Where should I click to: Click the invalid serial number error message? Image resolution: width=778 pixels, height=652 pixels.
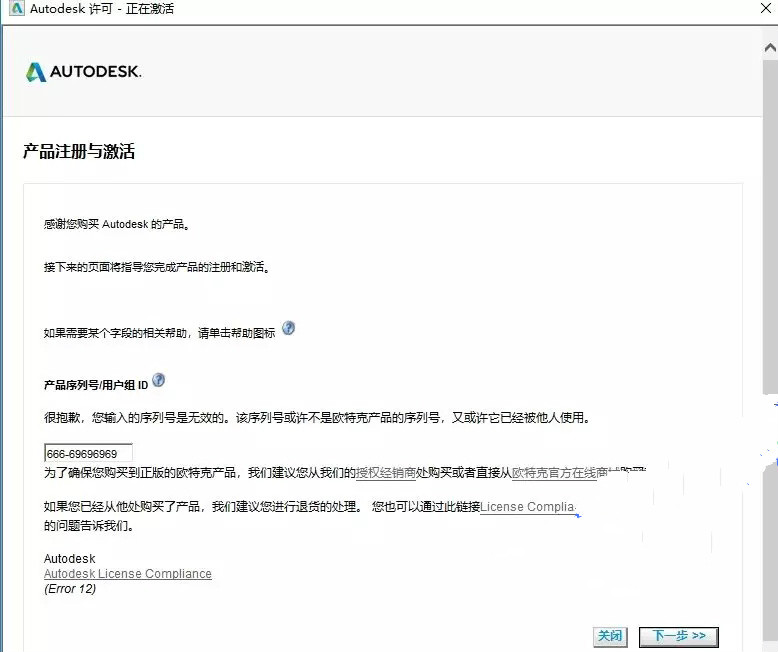tap(318, 418)
